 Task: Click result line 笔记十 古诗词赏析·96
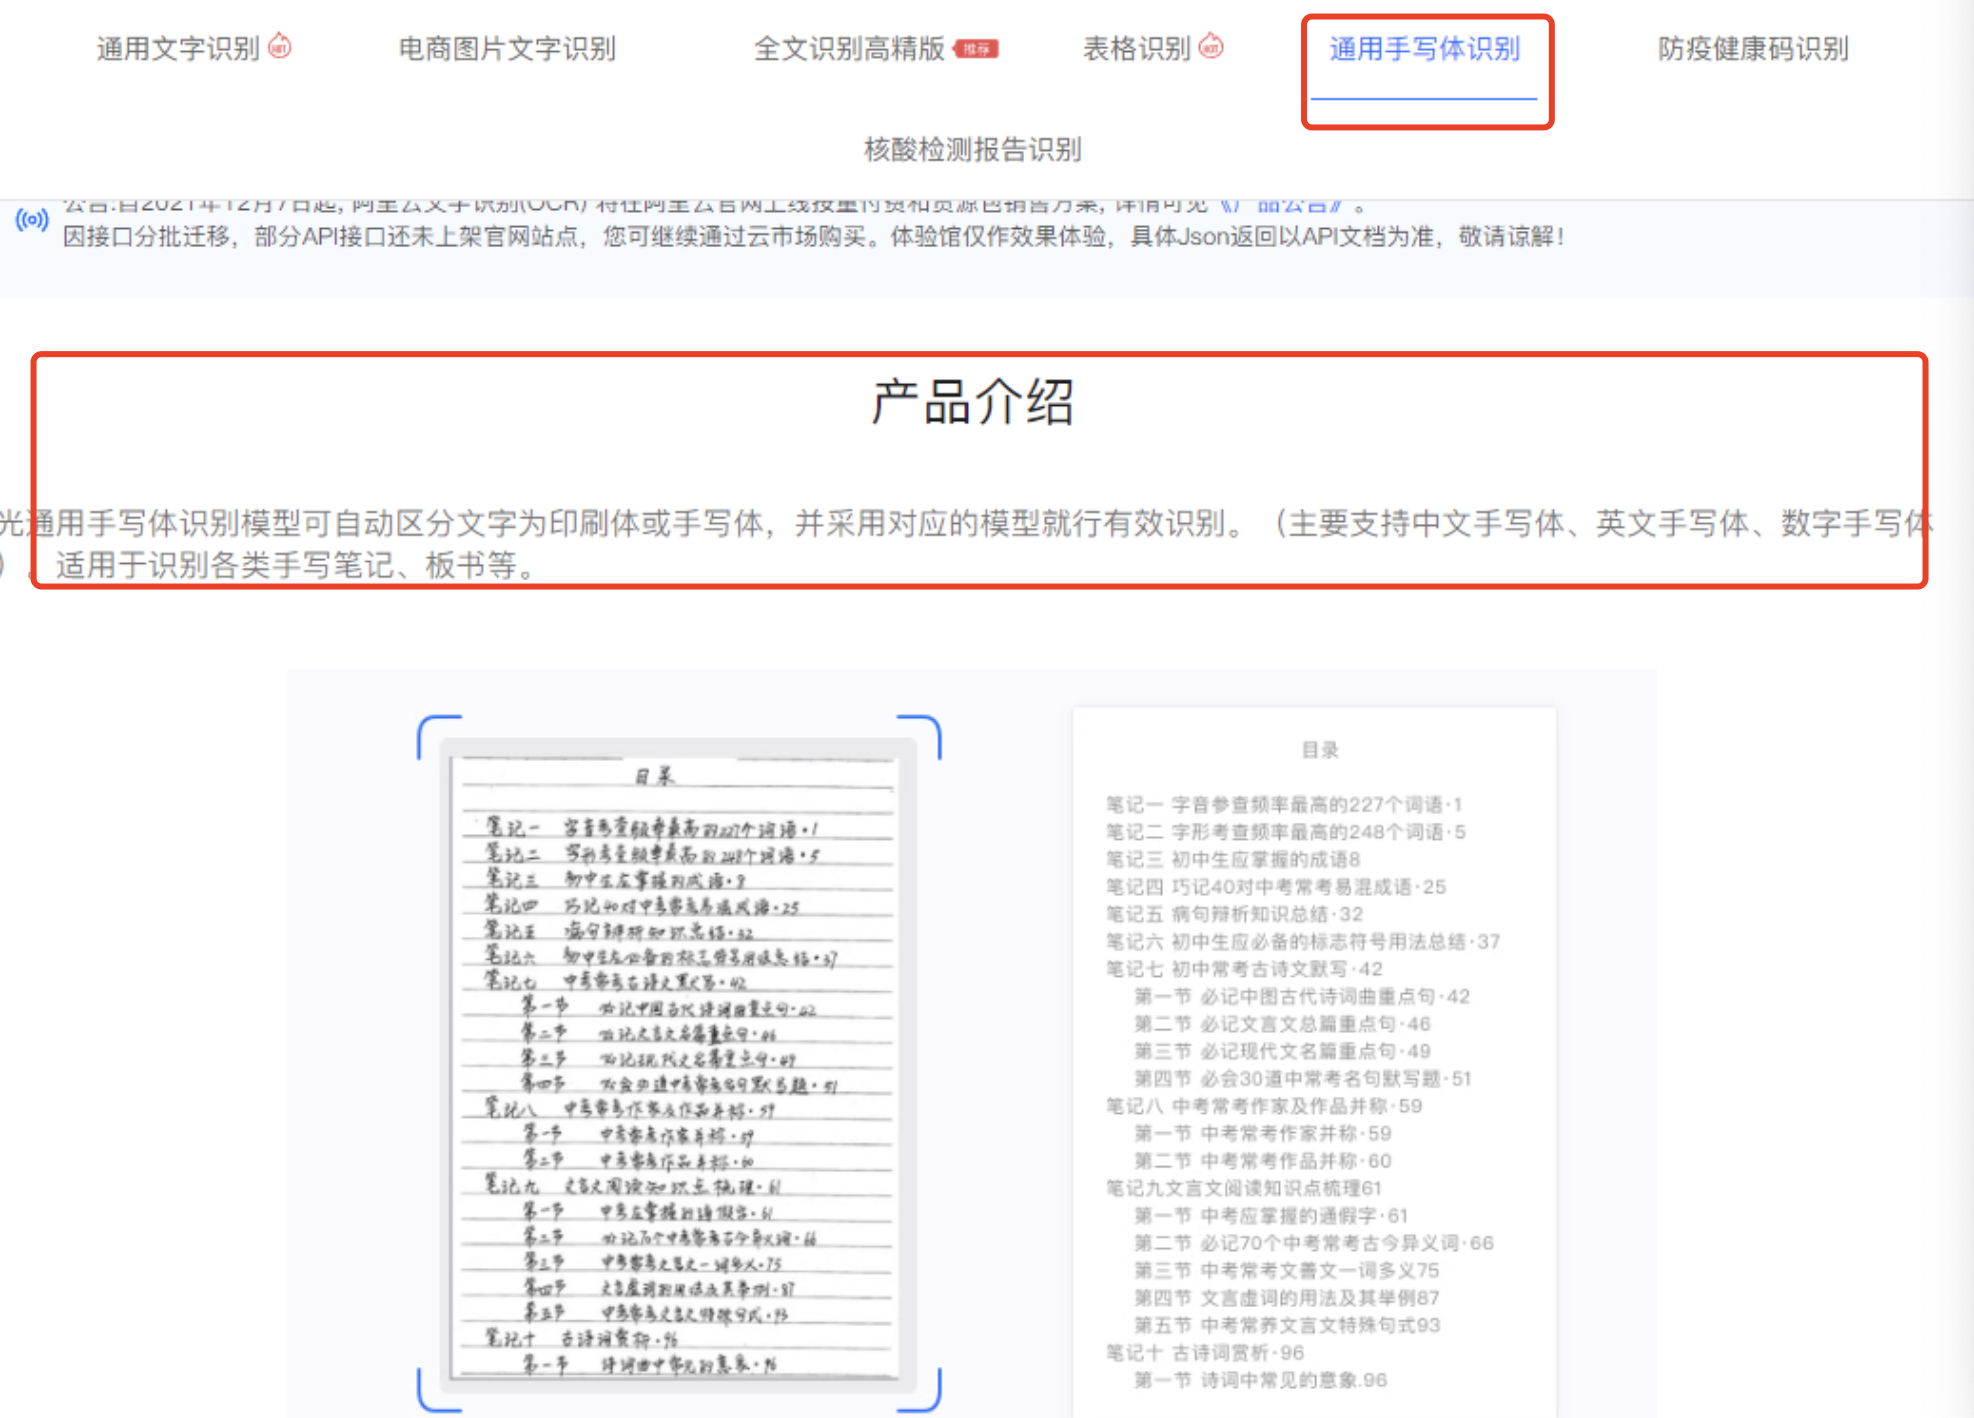[x=1204, y=1353]
